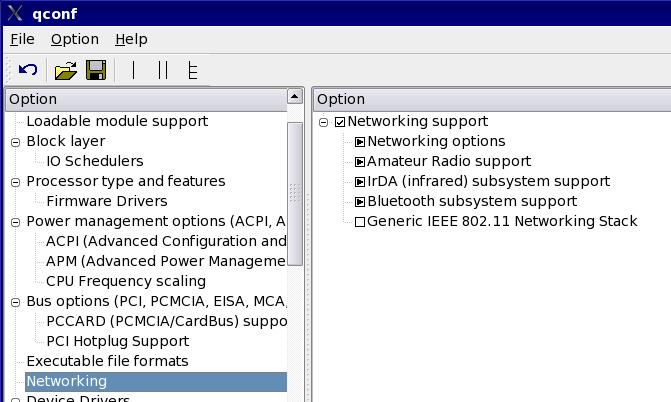The width and height of the screenshot is (671, 402).
Task: Select Executable file formats entry
Action: tap(107, 361)
